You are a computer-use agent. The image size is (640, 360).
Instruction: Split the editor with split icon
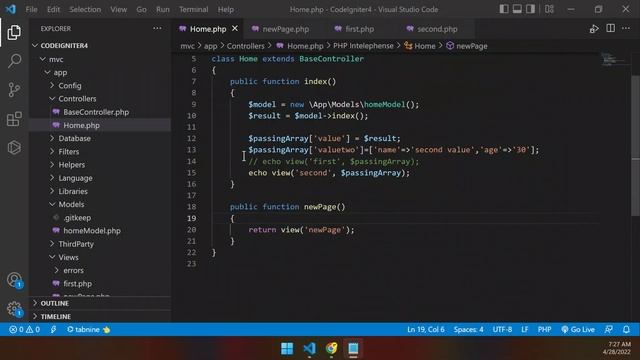pyautogui.click(x=611, y=29)
